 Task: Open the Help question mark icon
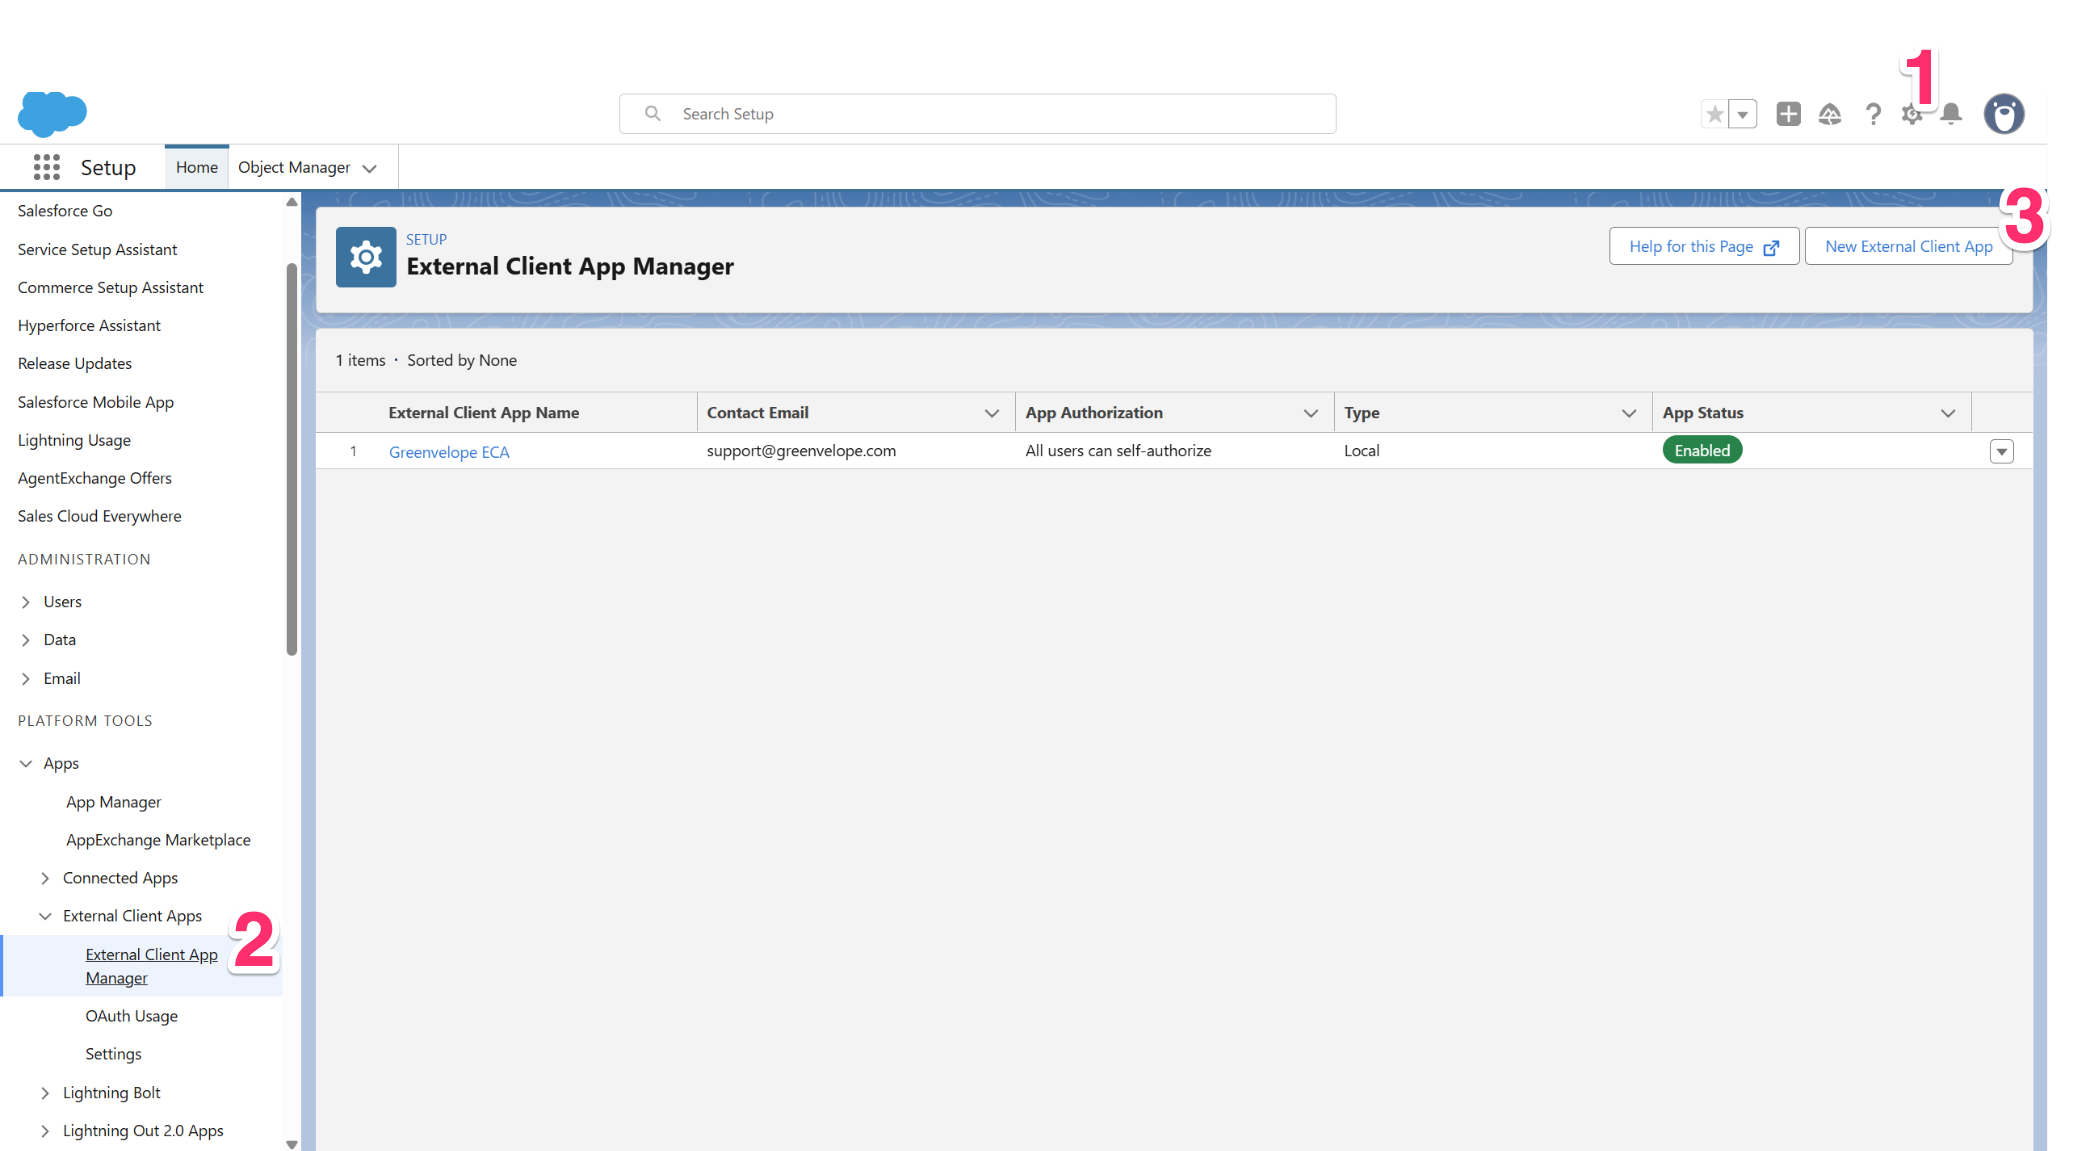[x=1873, y=114]
